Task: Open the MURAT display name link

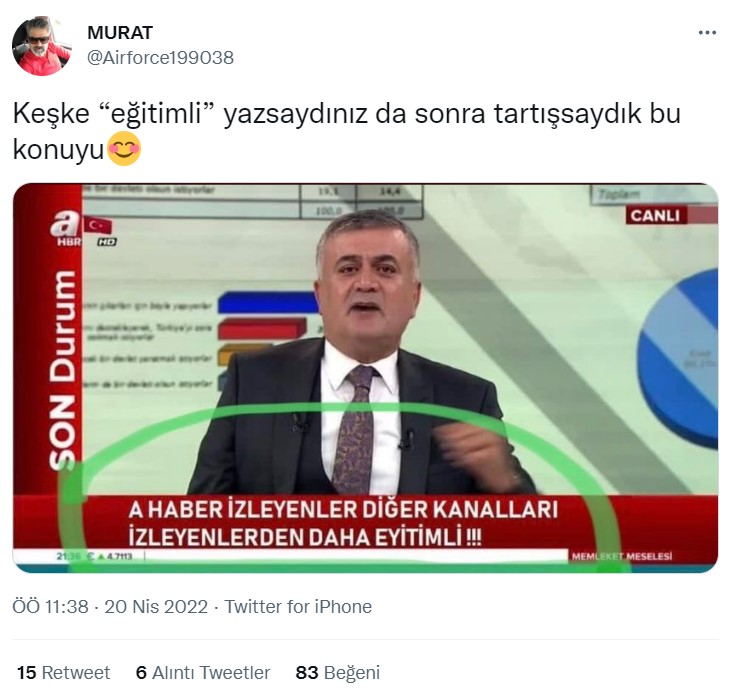Action: click(120, 33)
